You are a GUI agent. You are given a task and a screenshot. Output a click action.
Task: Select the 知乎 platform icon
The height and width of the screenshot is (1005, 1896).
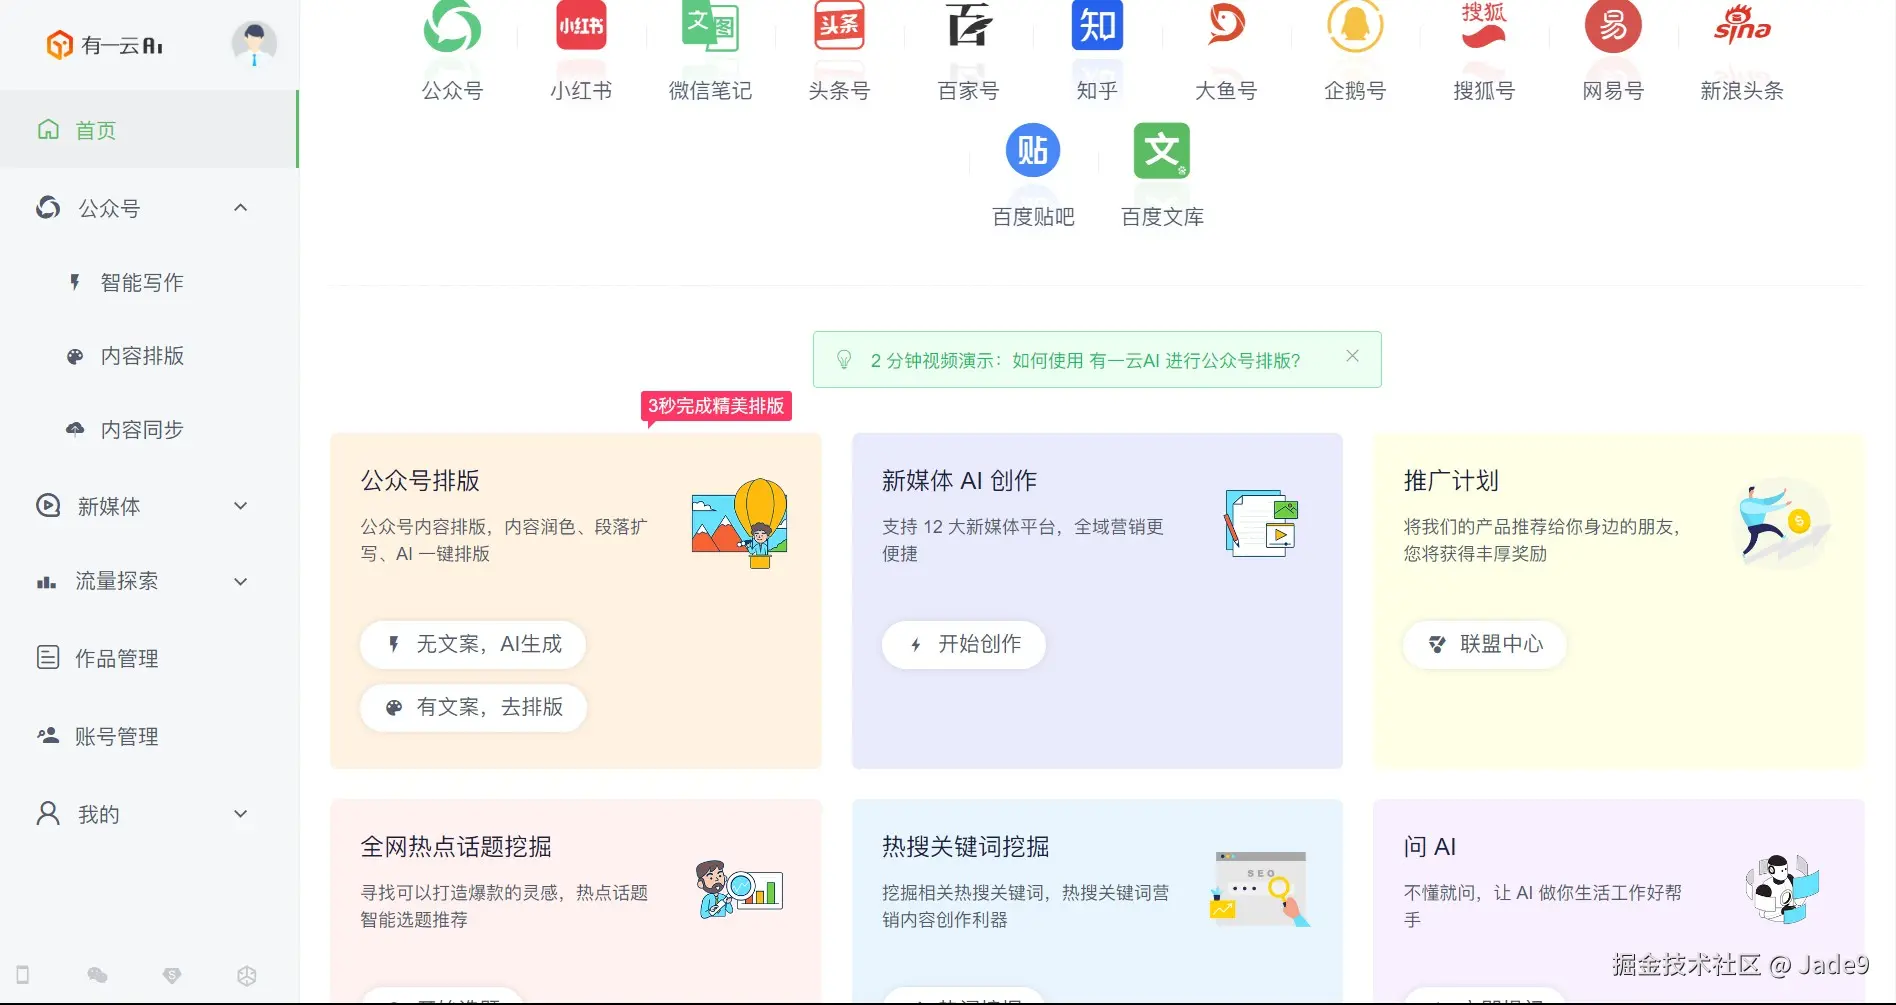point(1097,25)
